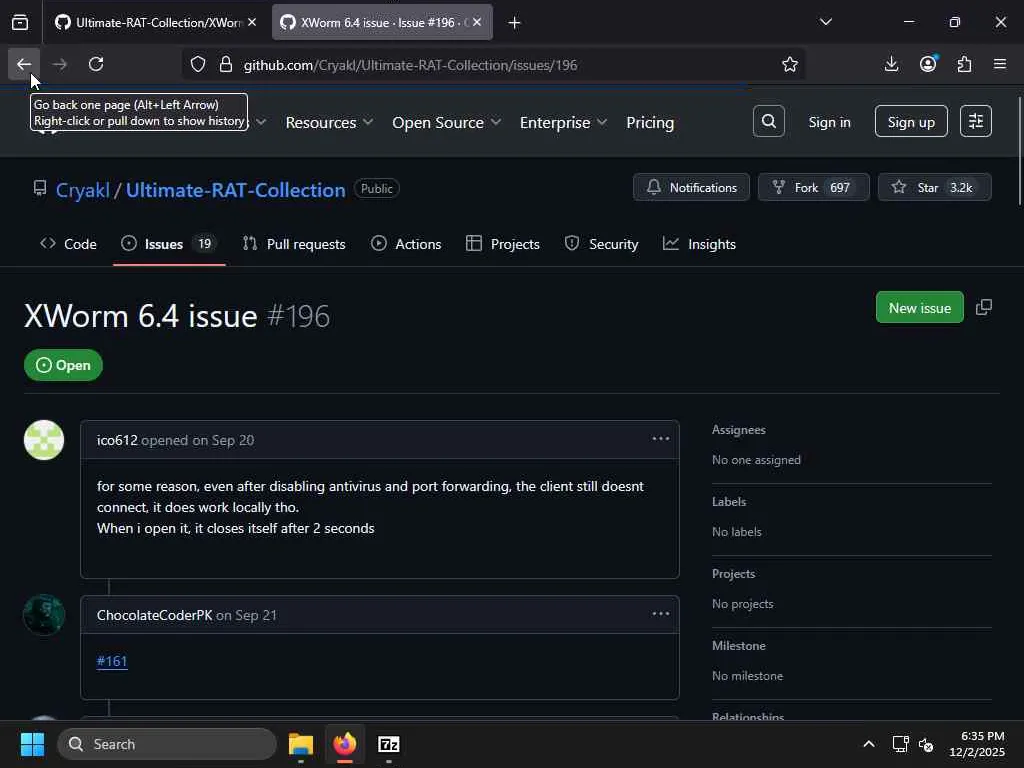Click the green Open status badge
The image size is (1024, 768).
pos(63,365)
